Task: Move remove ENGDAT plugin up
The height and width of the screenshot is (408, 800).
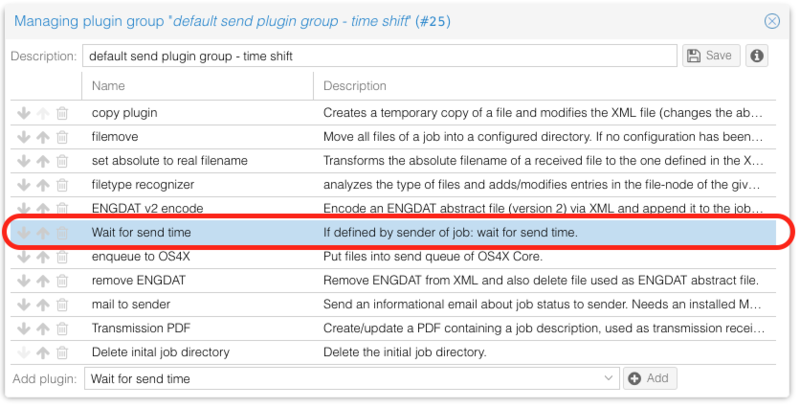Action: [43, 281]
